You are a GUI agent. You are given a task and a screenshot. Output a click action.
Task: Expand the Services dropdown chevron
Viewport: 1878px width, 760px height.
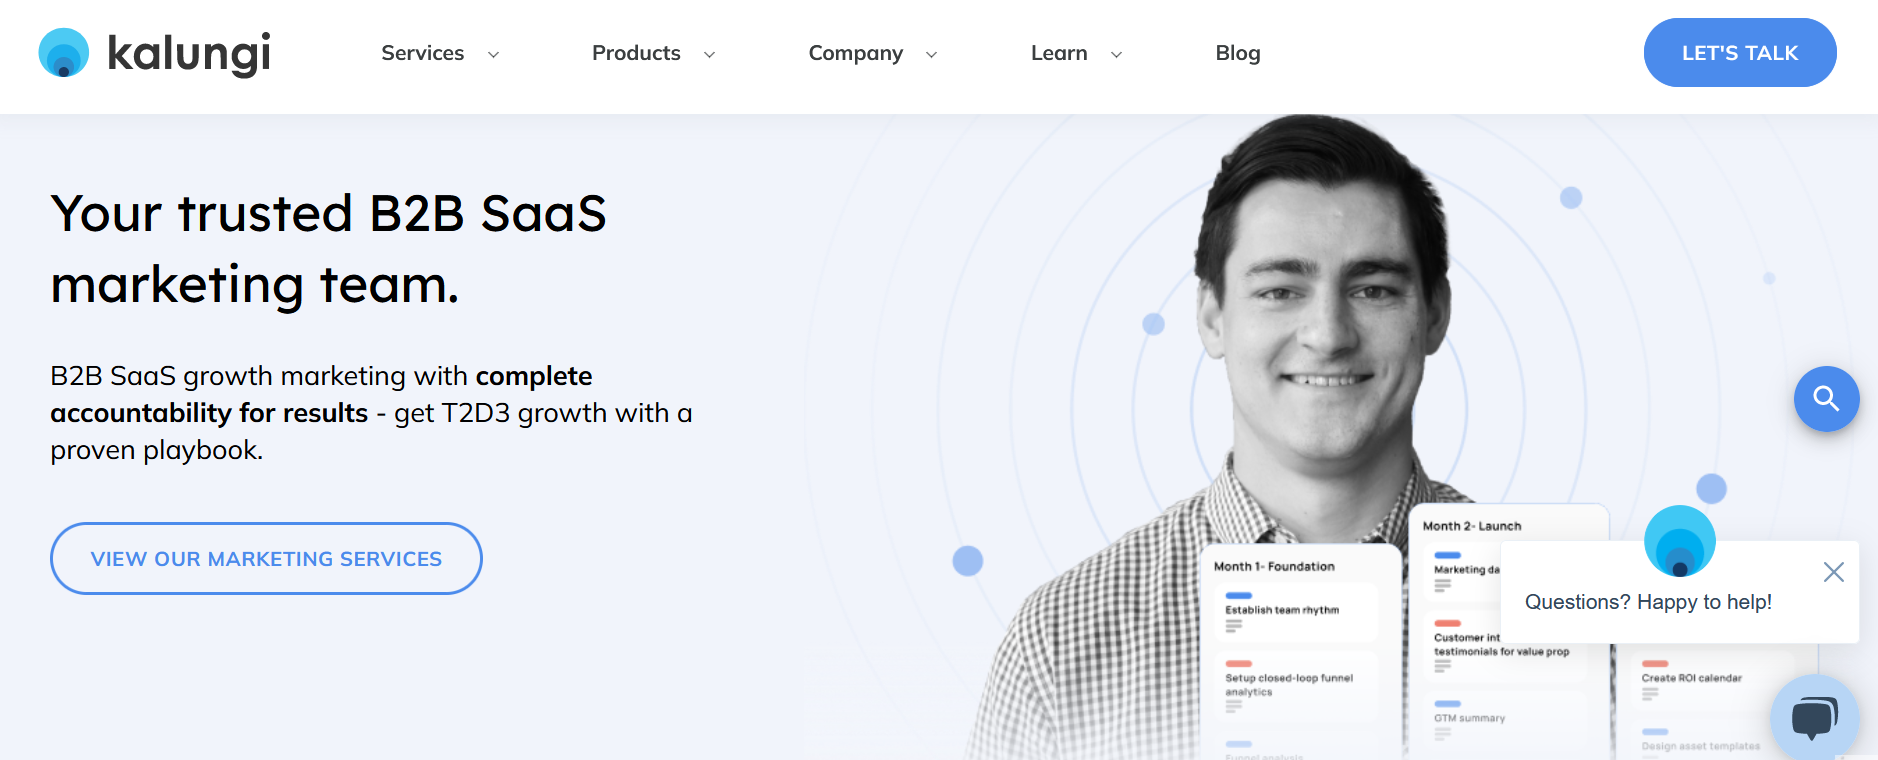point(493,55)
